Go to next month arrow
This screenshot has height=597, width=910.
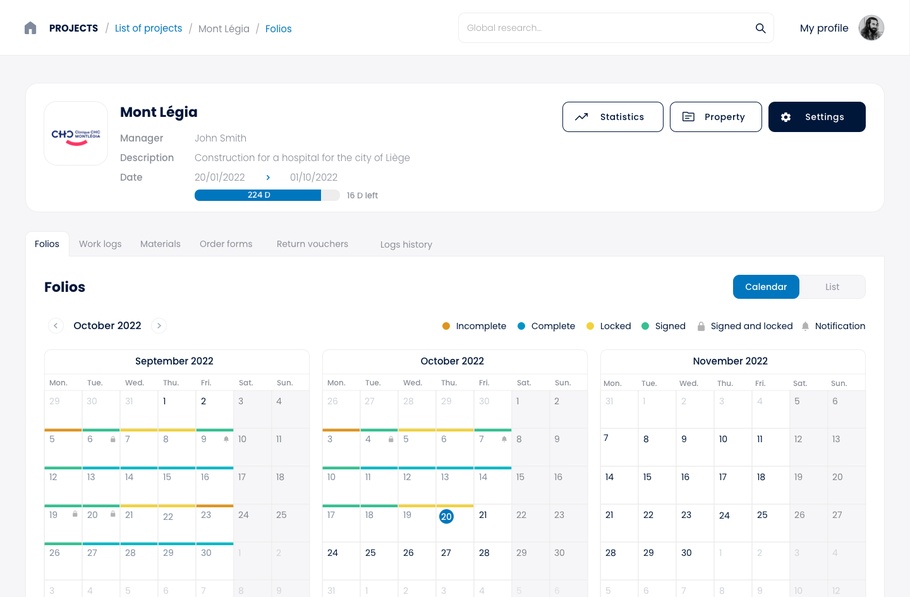tap(159, 326)
